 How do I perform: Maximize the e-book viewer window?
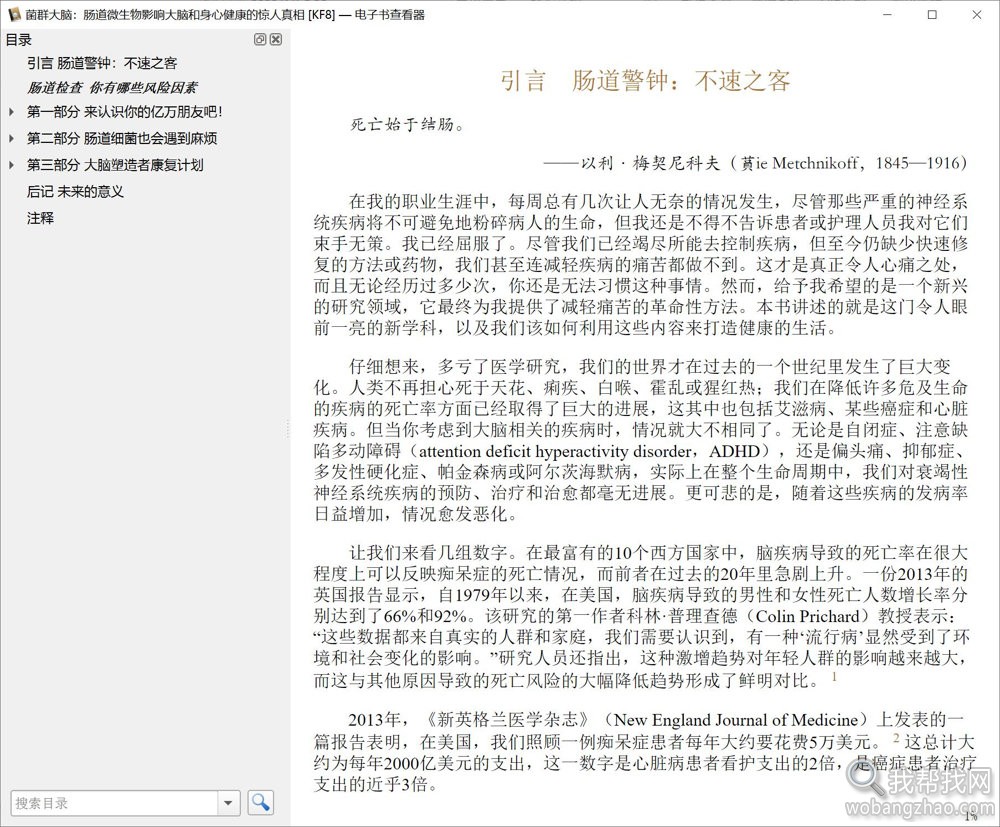tap(932, 15)
